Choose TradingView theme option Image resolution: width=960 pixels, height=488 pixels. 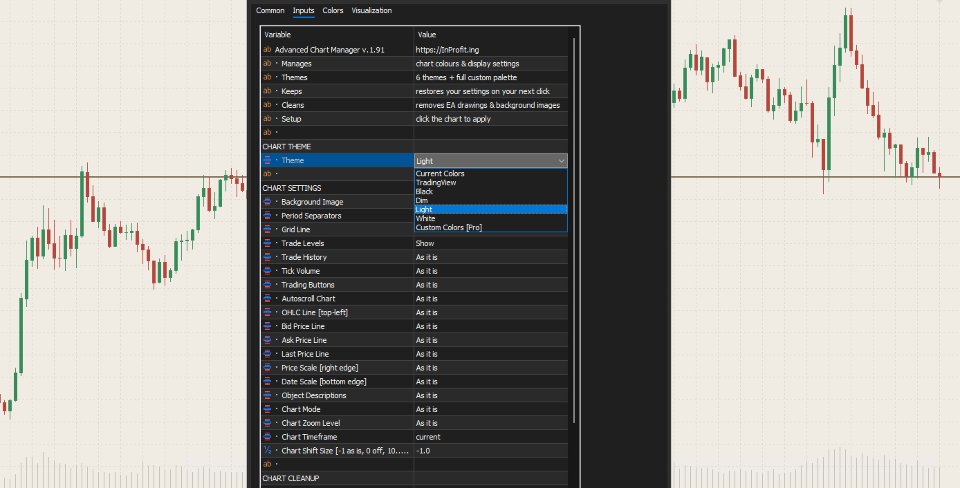pos(490,182)
